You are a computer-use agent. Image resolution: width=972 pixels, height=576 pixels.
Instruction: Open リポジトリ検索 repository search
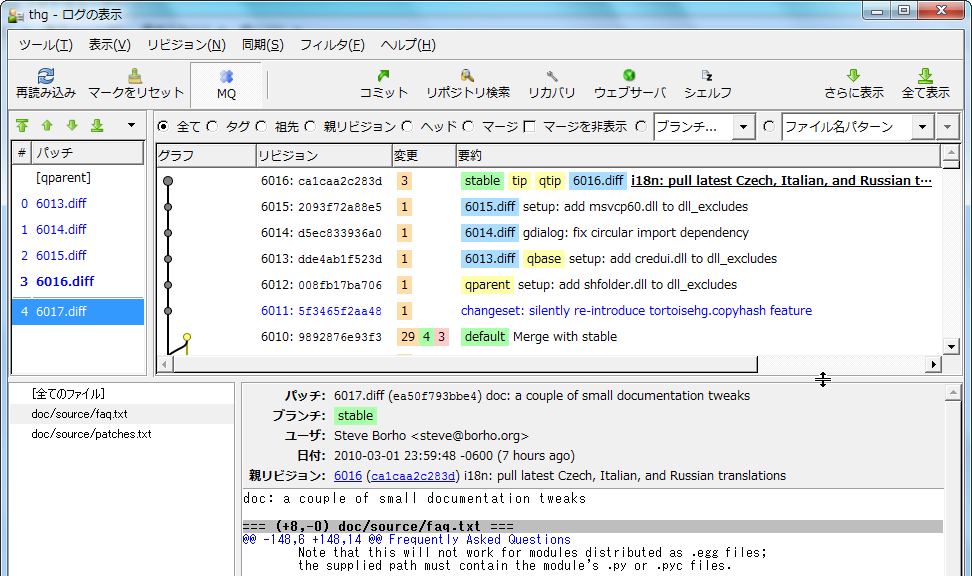point(467,84)
